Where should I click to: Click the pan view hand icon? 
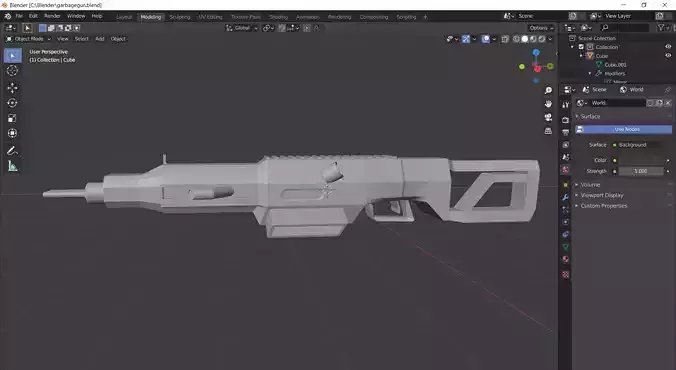pyautogui.click(x=548, y=104)
